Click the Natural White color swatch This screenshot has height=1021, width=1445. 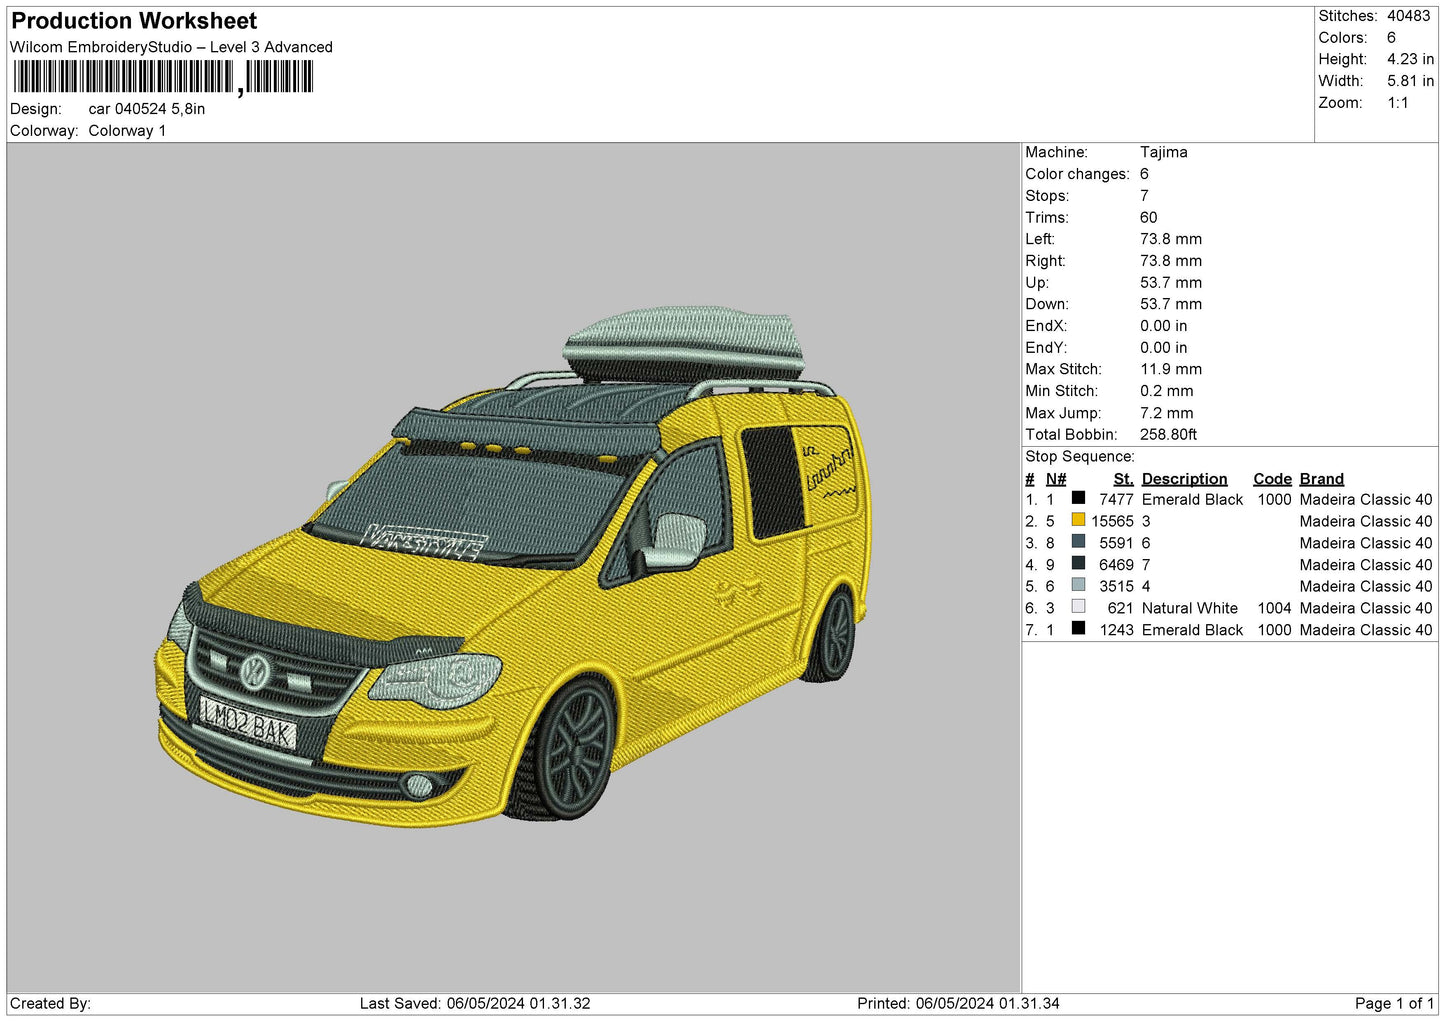click(1078, 607)
